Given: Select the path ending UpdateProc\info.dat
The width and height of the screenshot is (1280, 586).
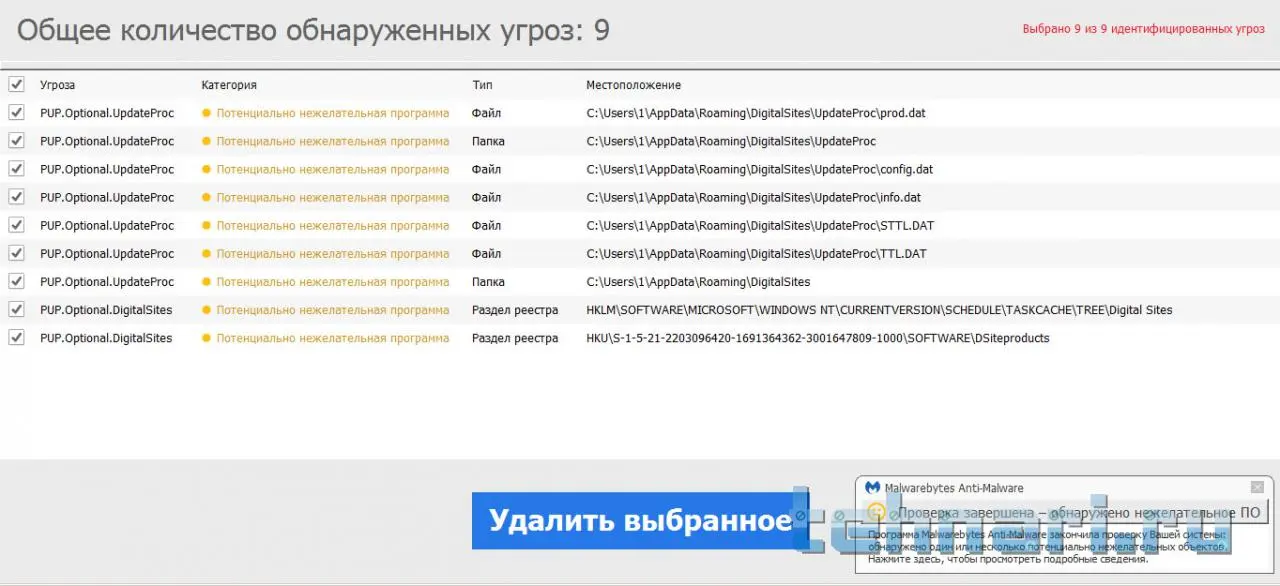Looking at the screenshot, I should (753, 197).
